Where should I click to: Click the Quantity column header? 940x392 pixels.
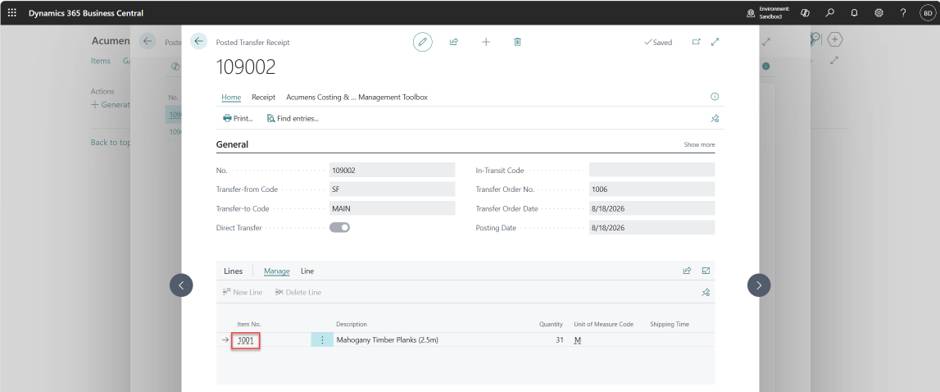(550, 324)
